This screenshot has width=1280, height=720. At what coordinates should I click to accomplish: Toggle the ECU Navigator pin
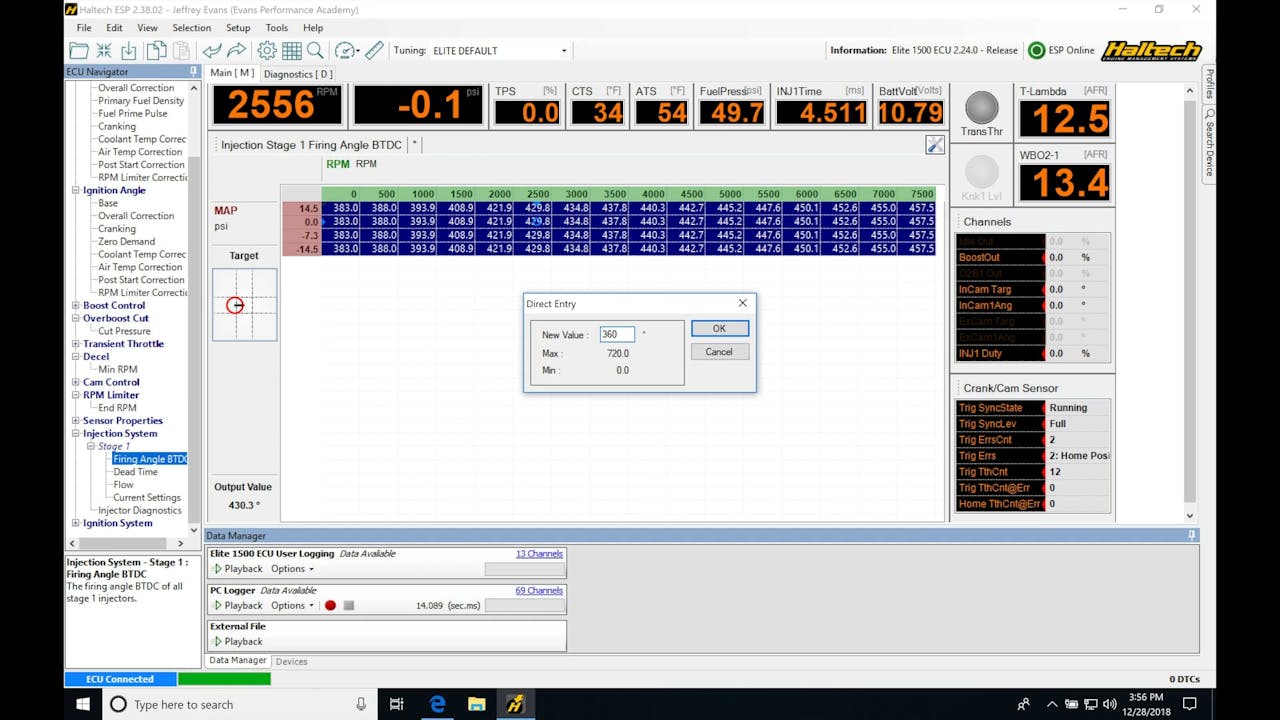193,72
